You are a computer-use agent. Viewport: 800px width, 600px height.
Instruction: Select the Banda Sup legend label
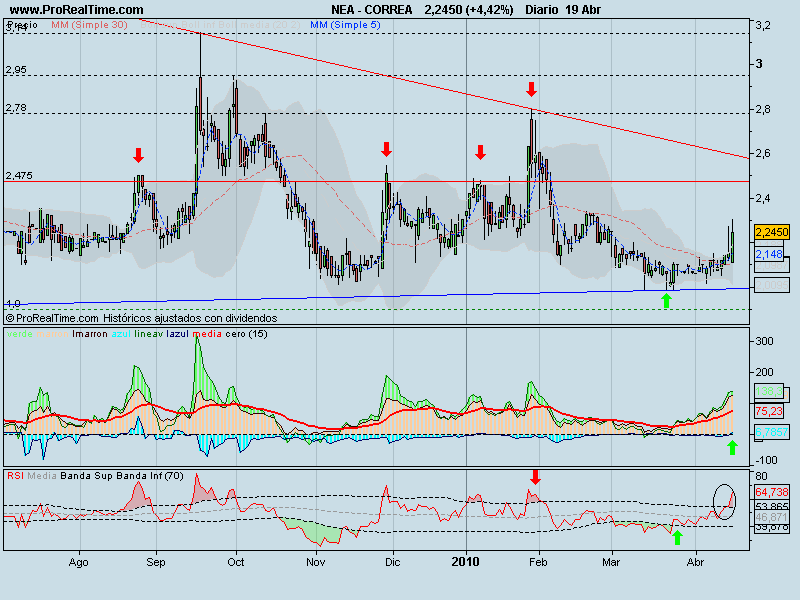click(87, 476)
